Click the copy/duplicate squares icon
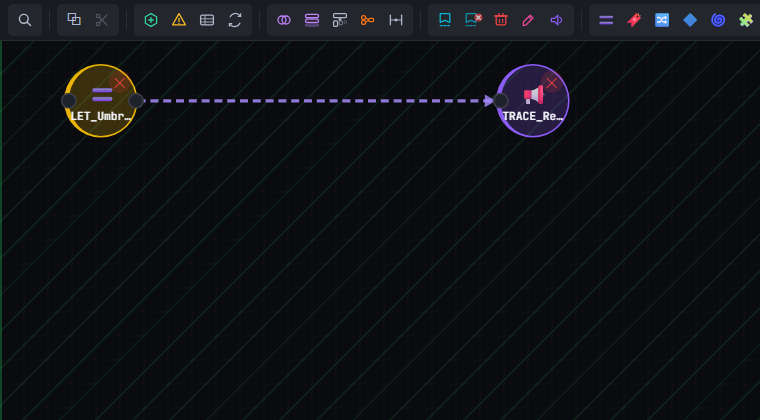The width and height of the screenshot is (760, 420). pos(74,20)
